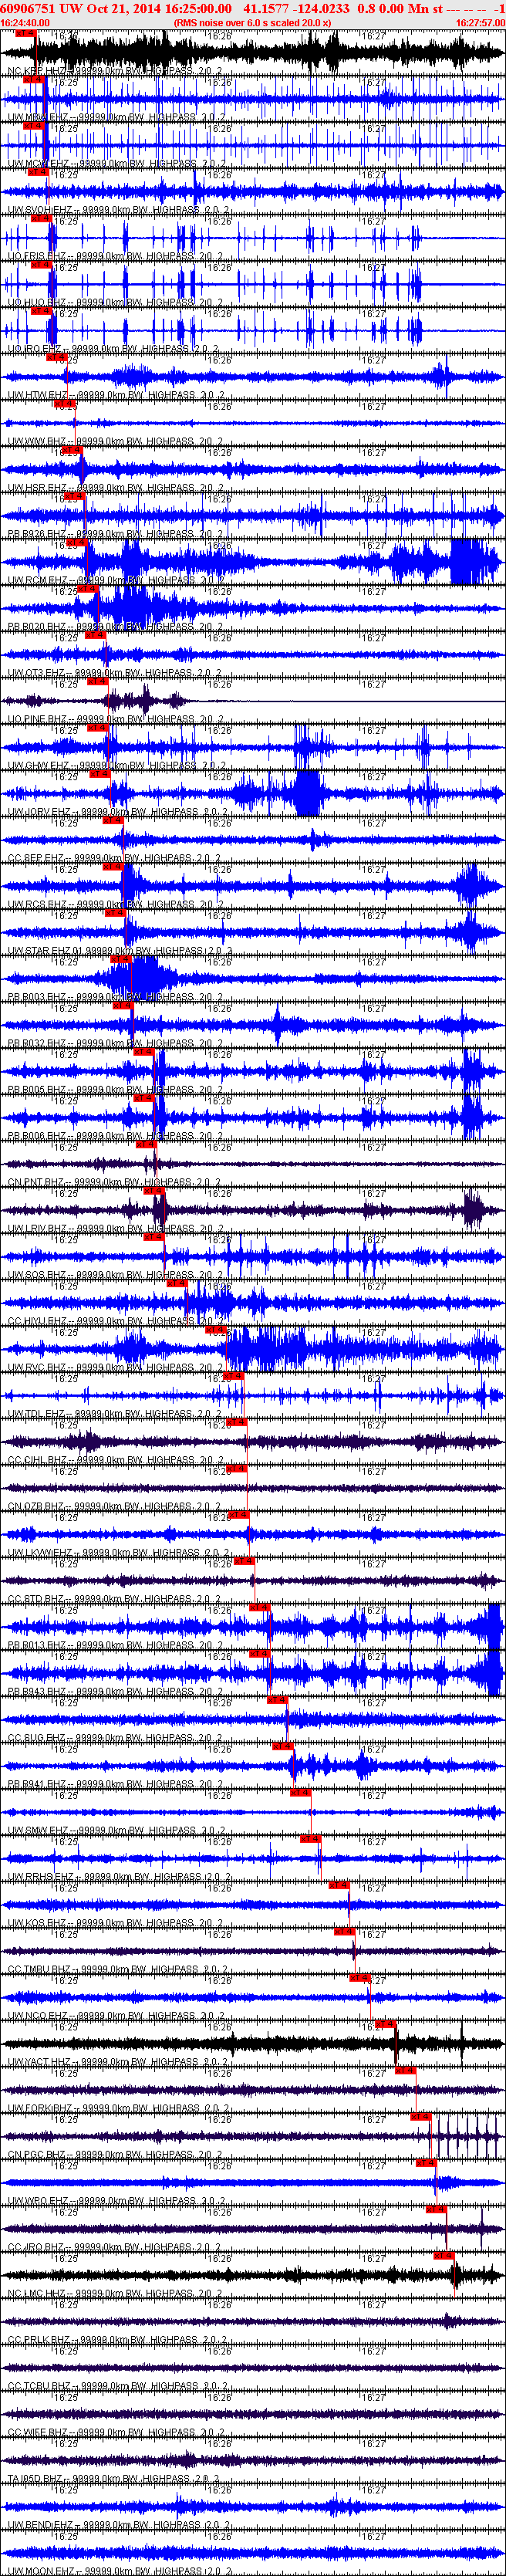Select the CN PGC BHZ station label
Screen dimensions: 506x2576
point(116,2155)
